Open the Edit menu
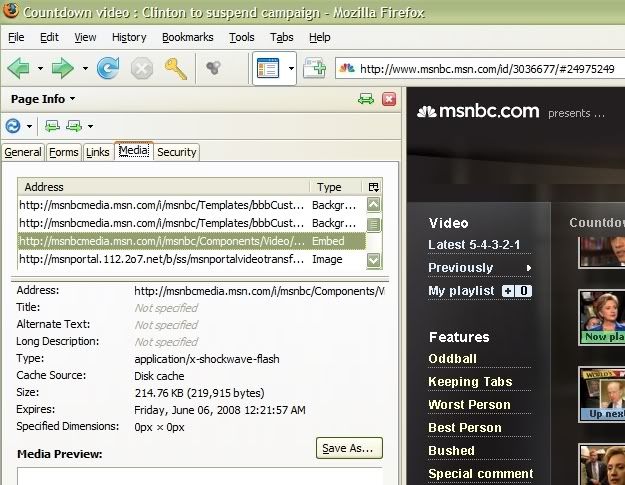Viewport: 625px width, 485px height. pyautogui.click(x=49, y=37)
